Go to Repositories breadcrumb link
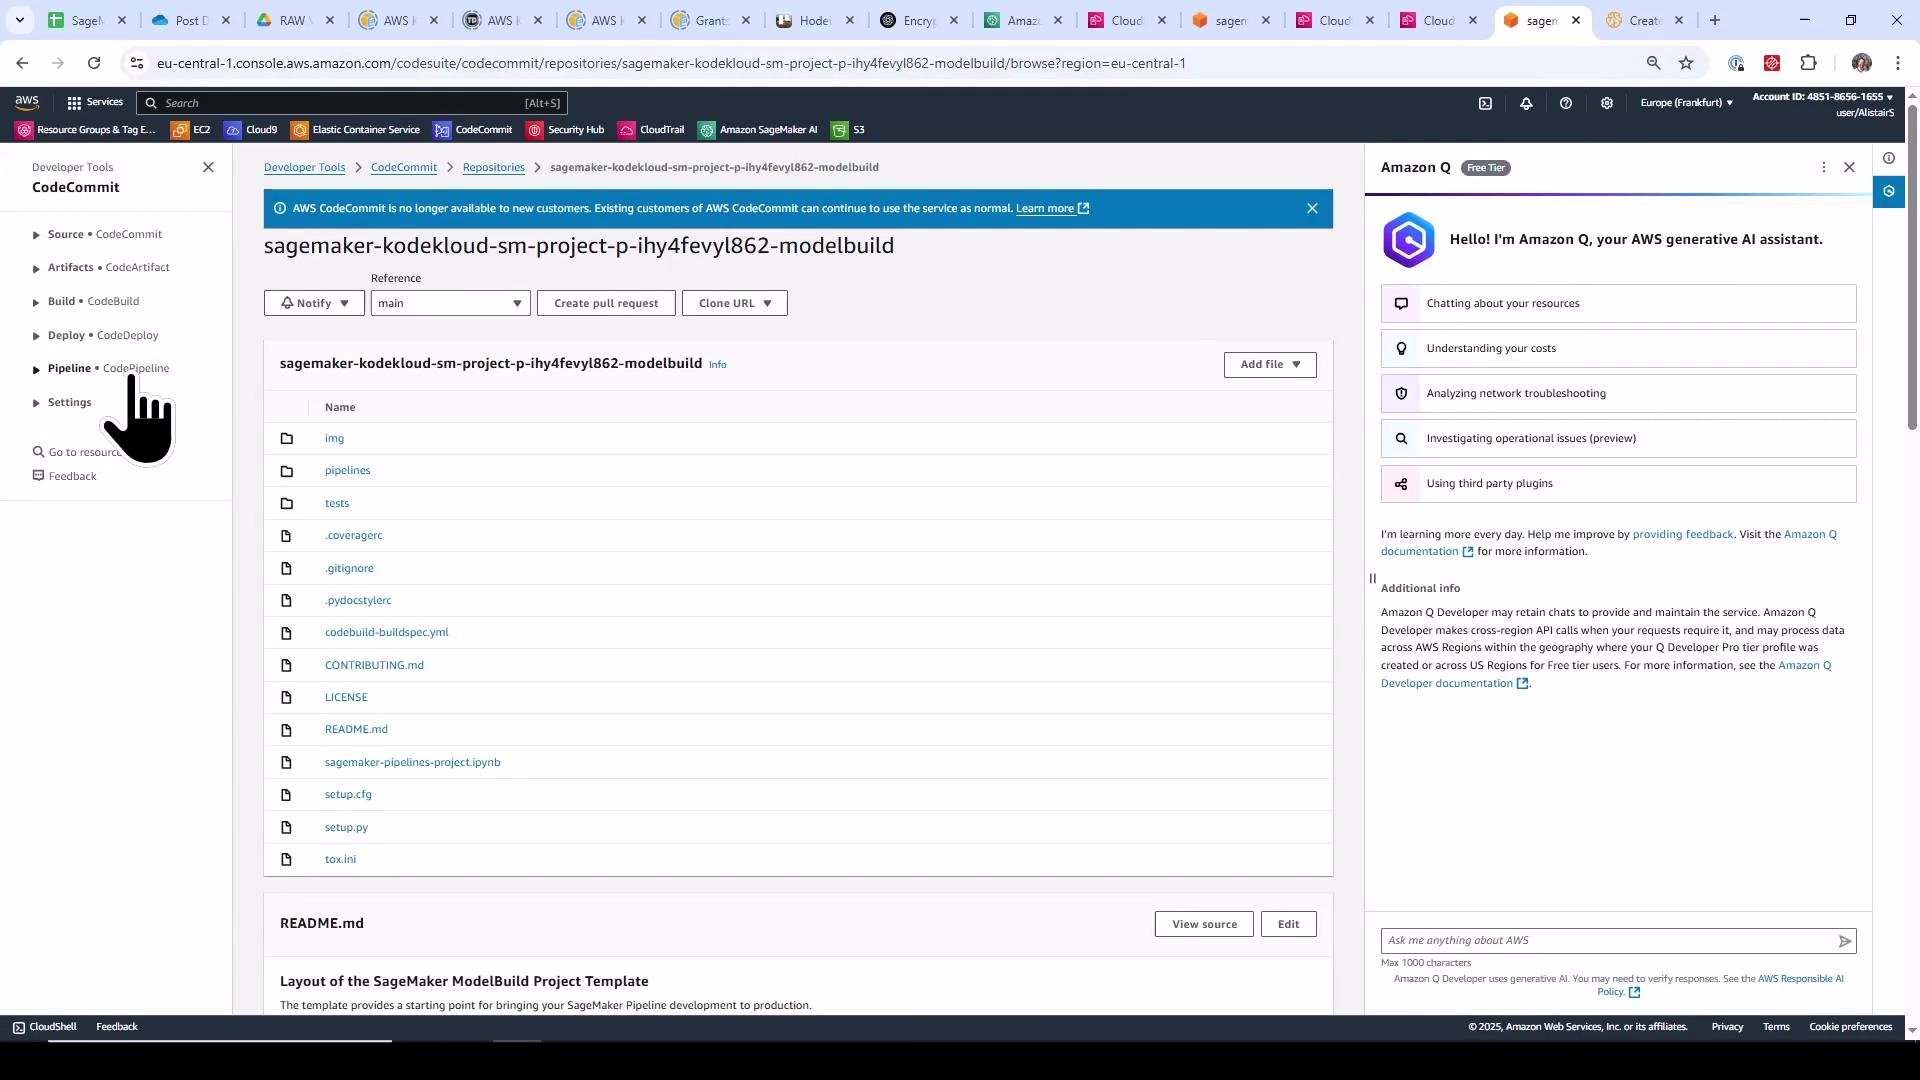 click(x=493, y=167)
